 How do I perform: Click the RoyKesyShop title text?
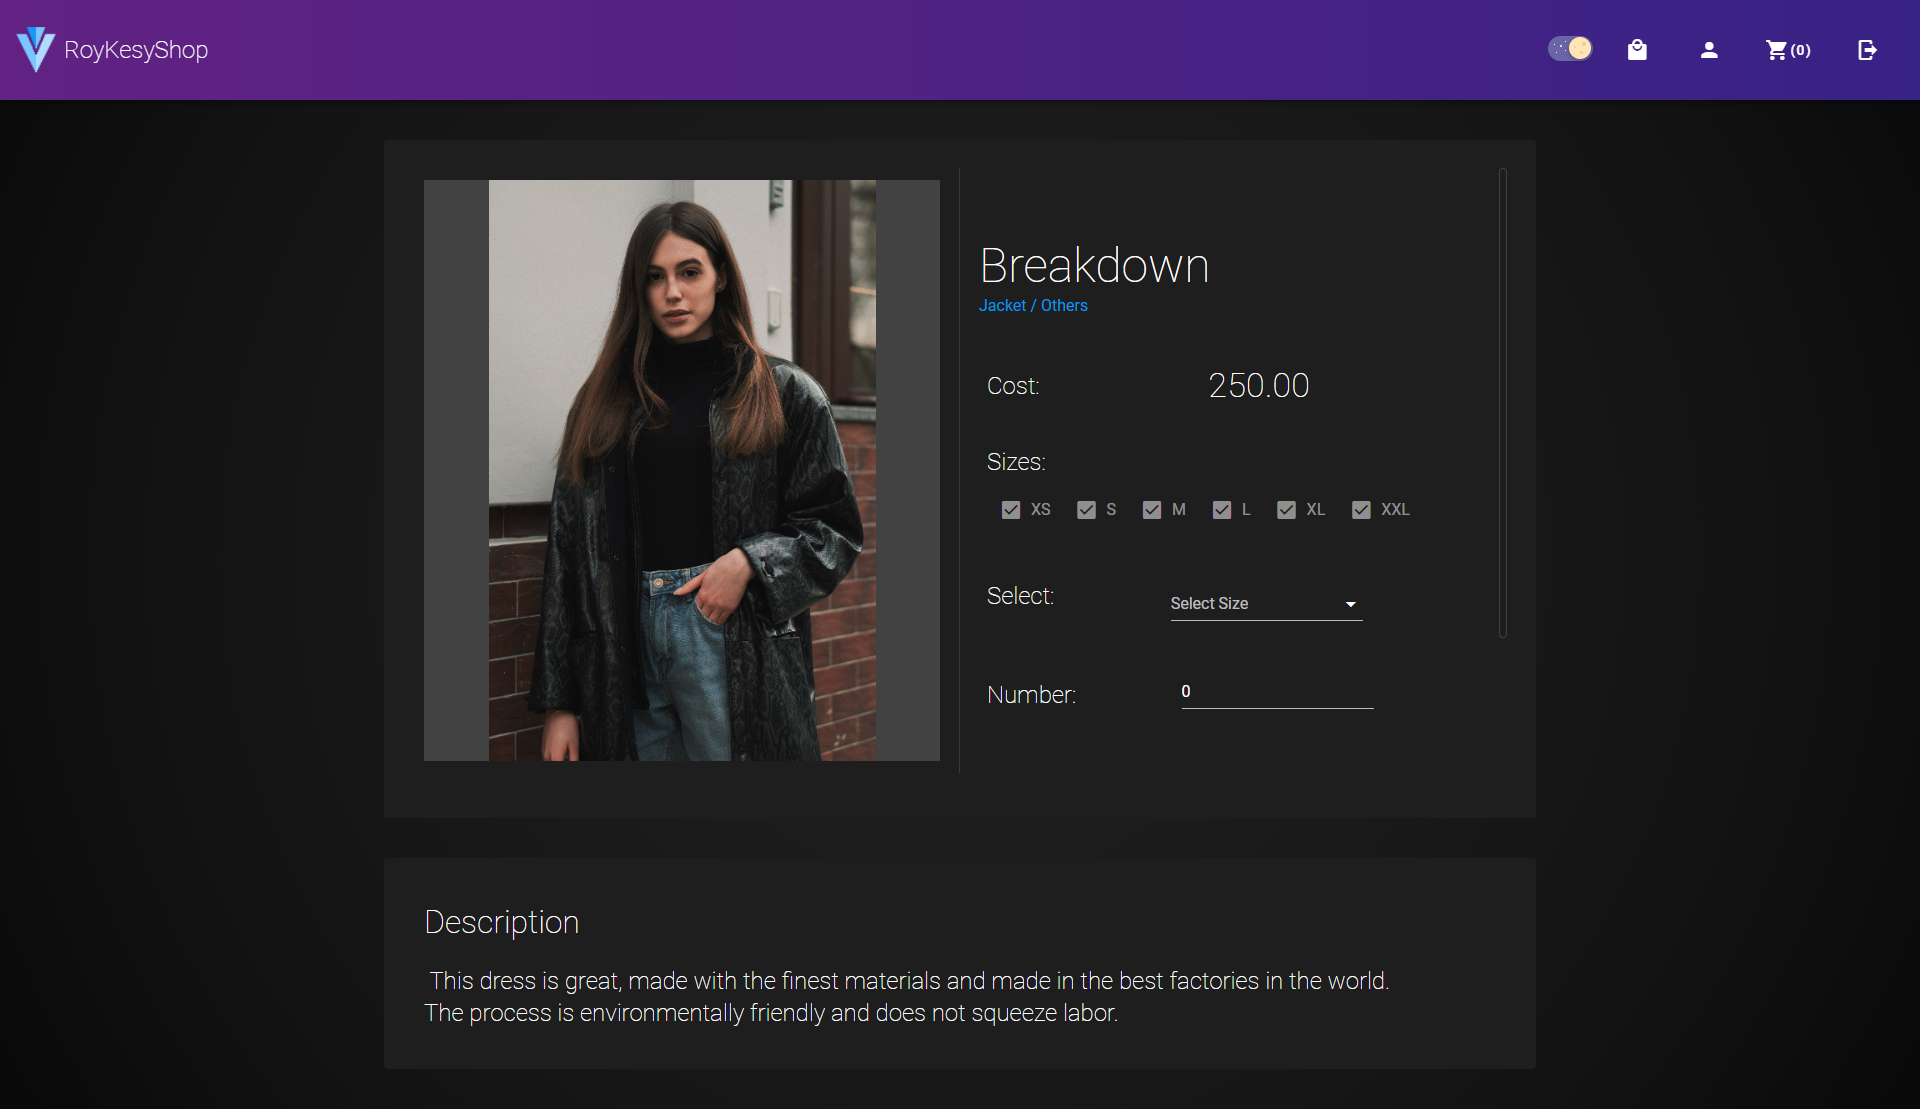(x=136, y=50)
